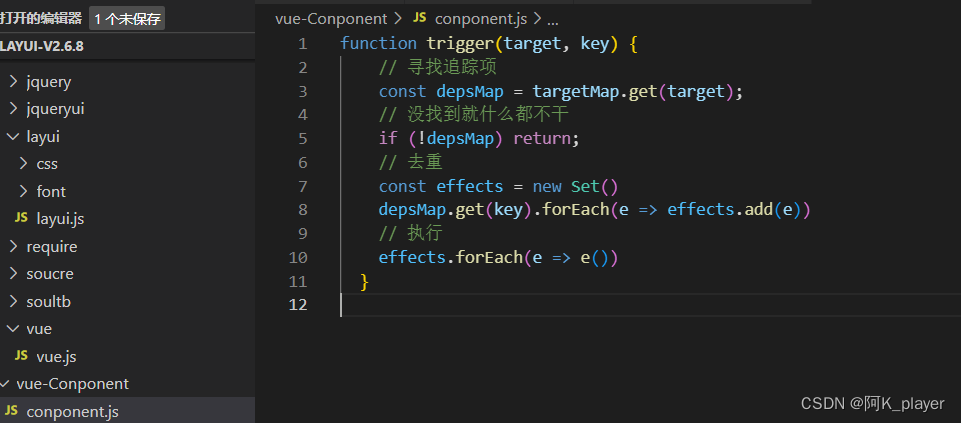The height and width of the screenshot is (423, 961).
Task: Select the vue folder name
Action: (x=39, y=329)
